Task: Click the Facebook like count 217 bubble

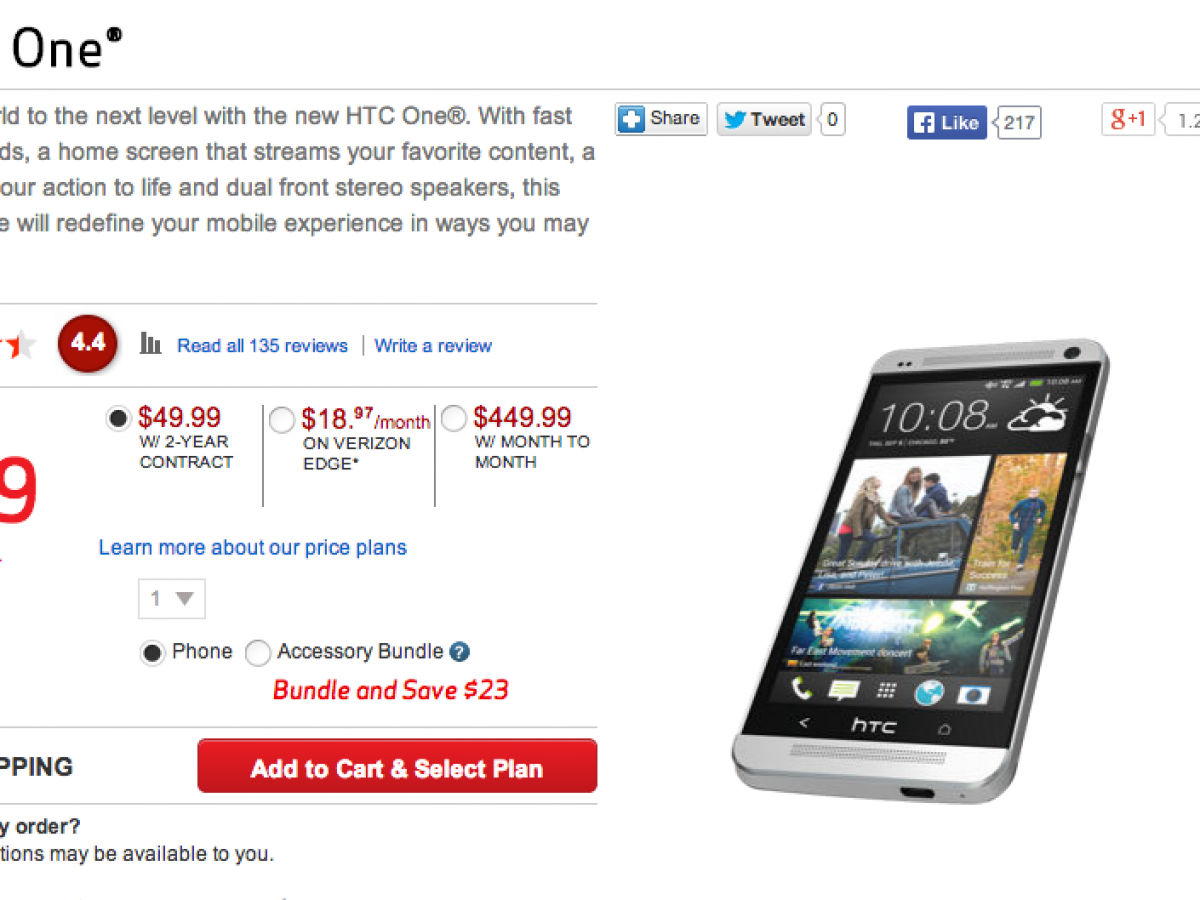Action: pos(1019,124)
